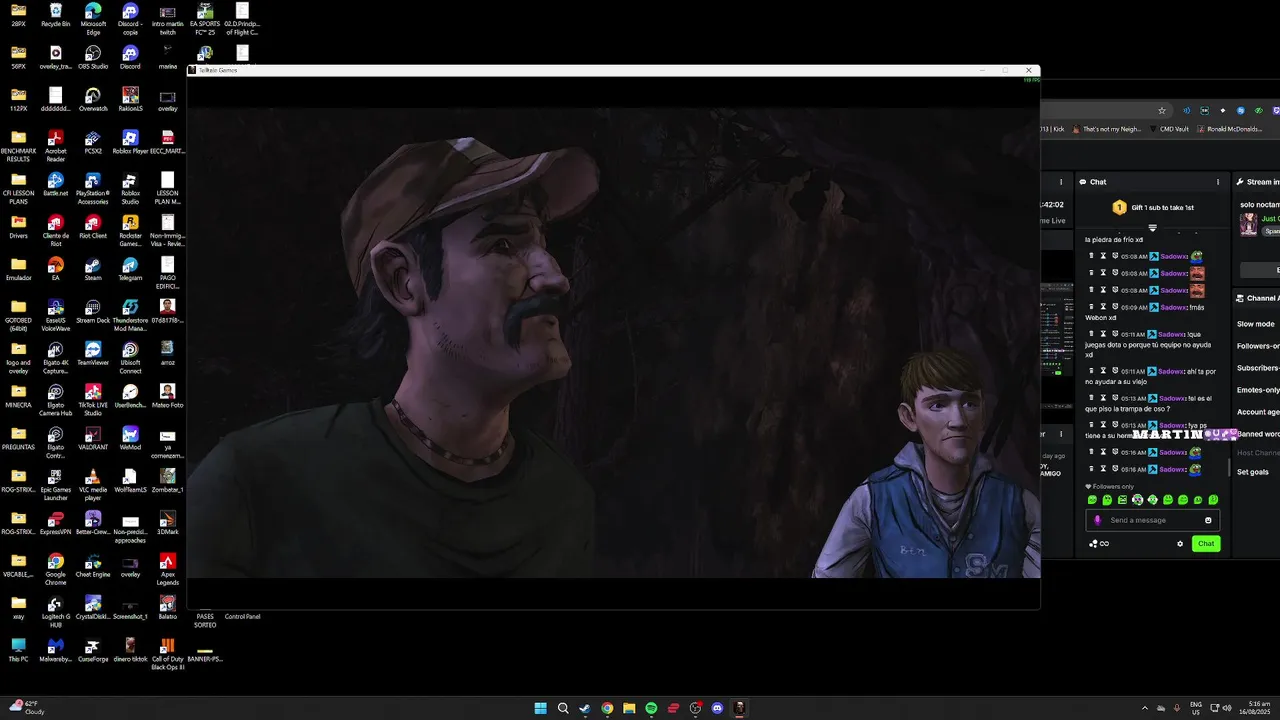Open That's not my Neigh... bookmark

1108,129
